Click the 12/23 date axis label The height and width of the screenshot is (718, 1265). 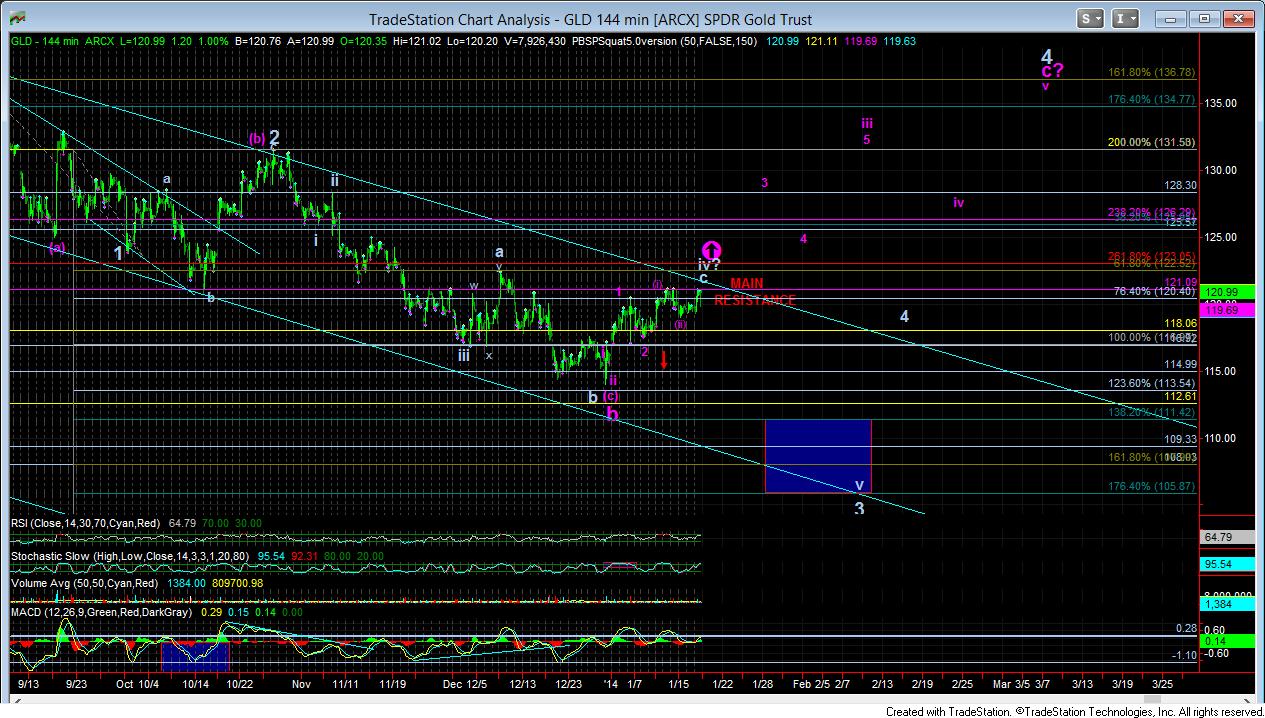coord(569,684)
